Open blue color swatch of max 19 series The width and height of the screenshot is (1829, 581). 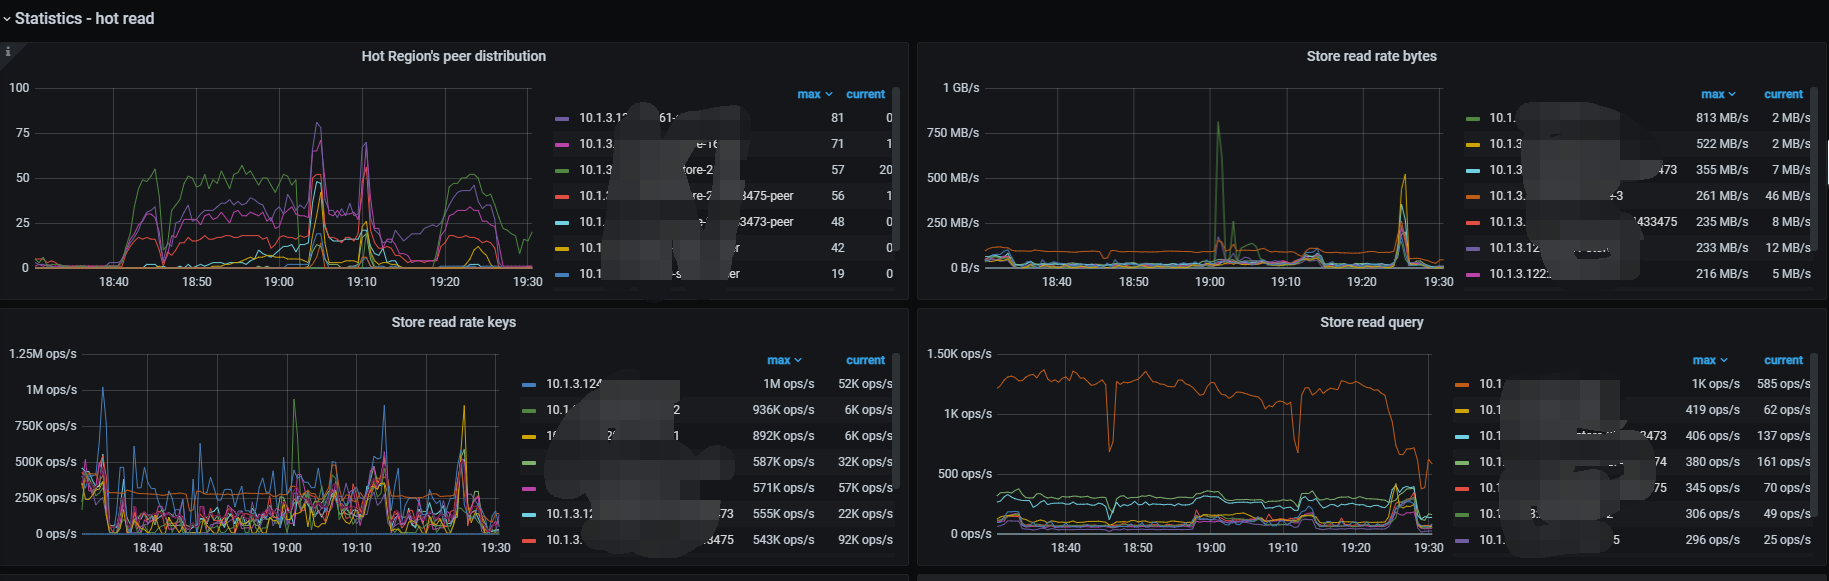562,274
